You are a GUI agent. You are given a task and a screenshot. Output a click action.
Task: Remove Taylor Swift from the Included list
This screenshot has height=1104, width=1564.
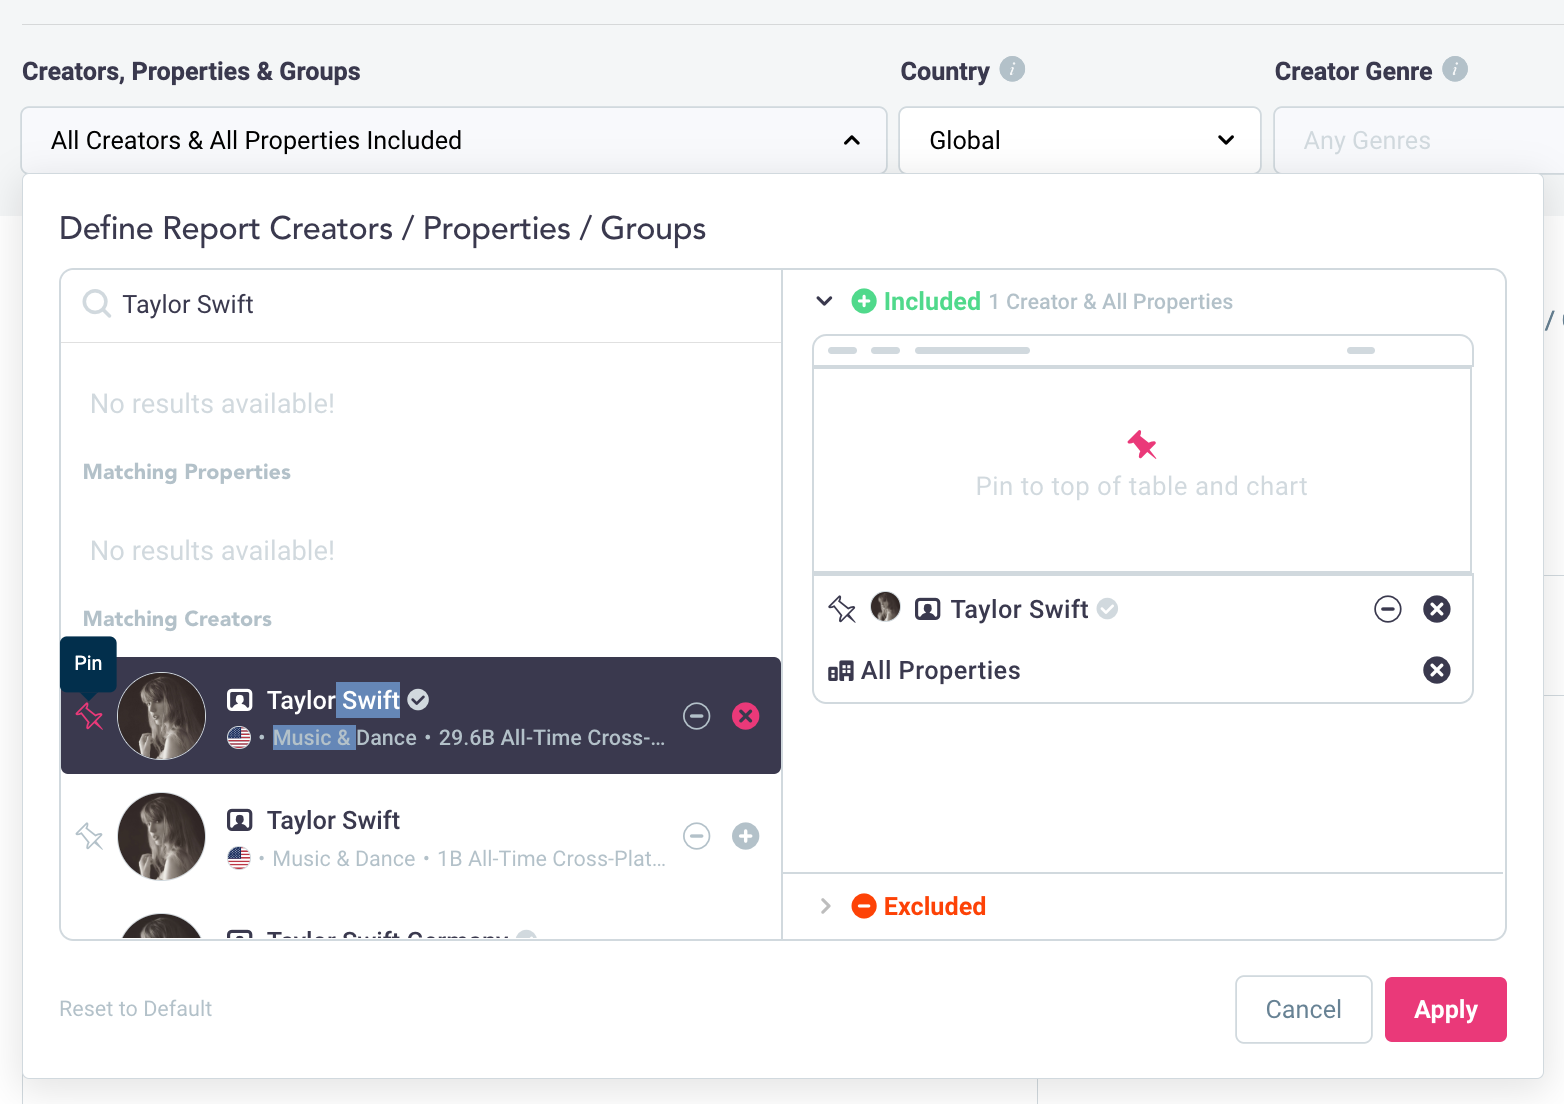(1436, 609)
